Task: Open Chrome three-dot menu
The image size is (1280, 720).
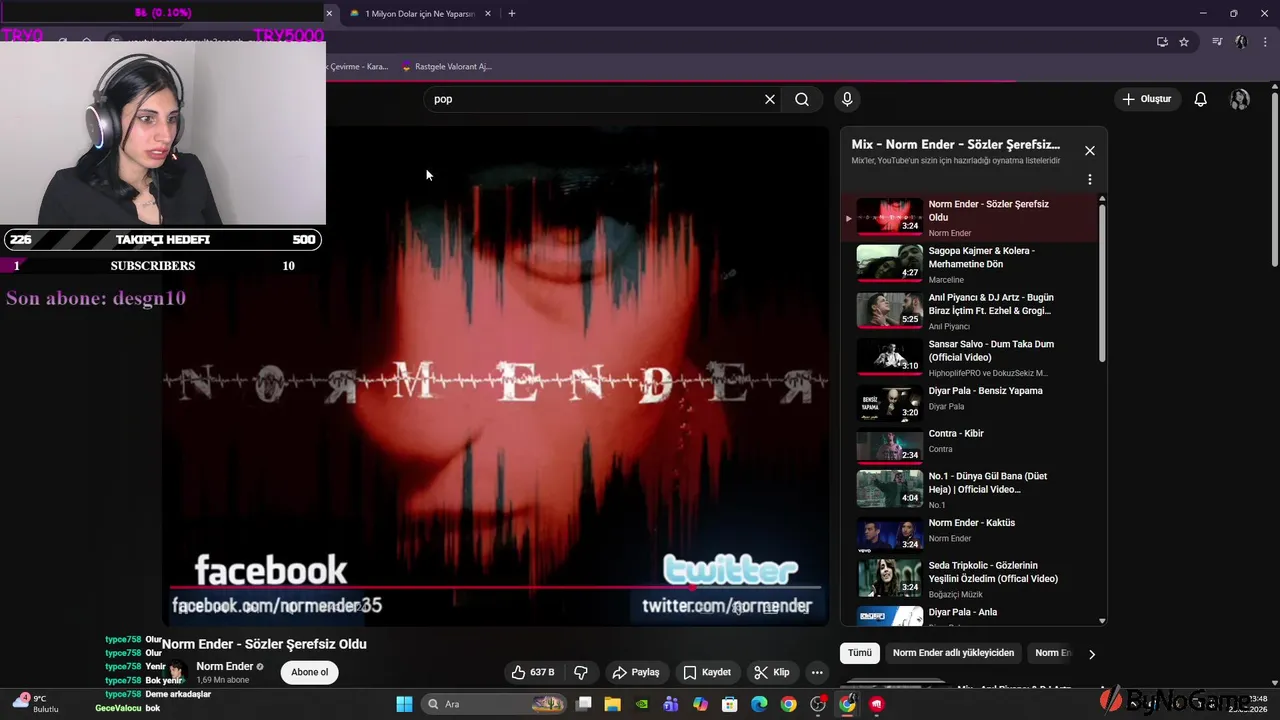Action: (1266, 42)
